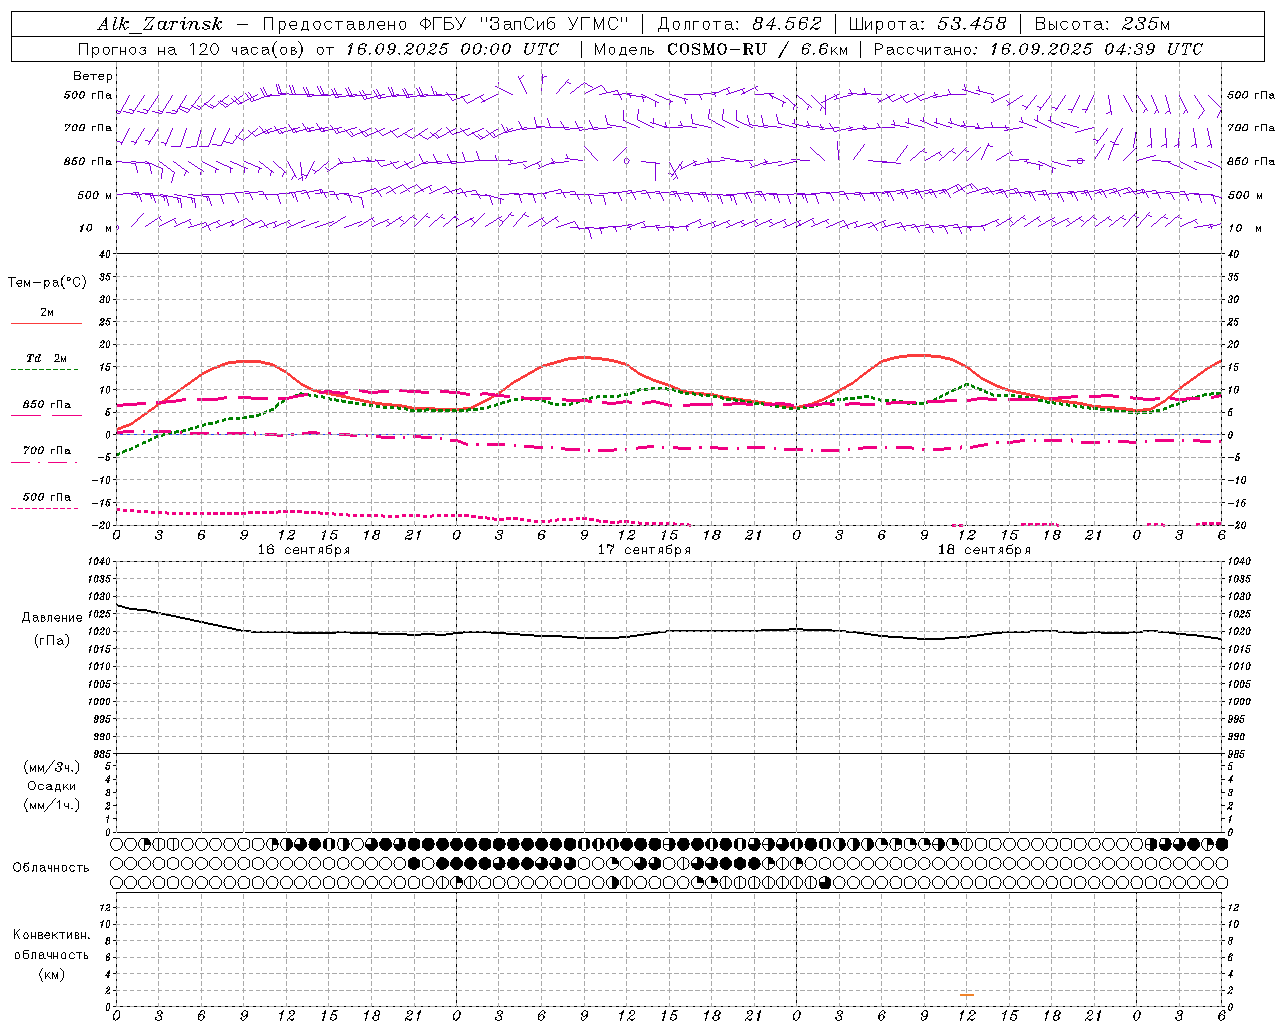Click the (гПа) unit label under Давление

(x=52, y=641)
